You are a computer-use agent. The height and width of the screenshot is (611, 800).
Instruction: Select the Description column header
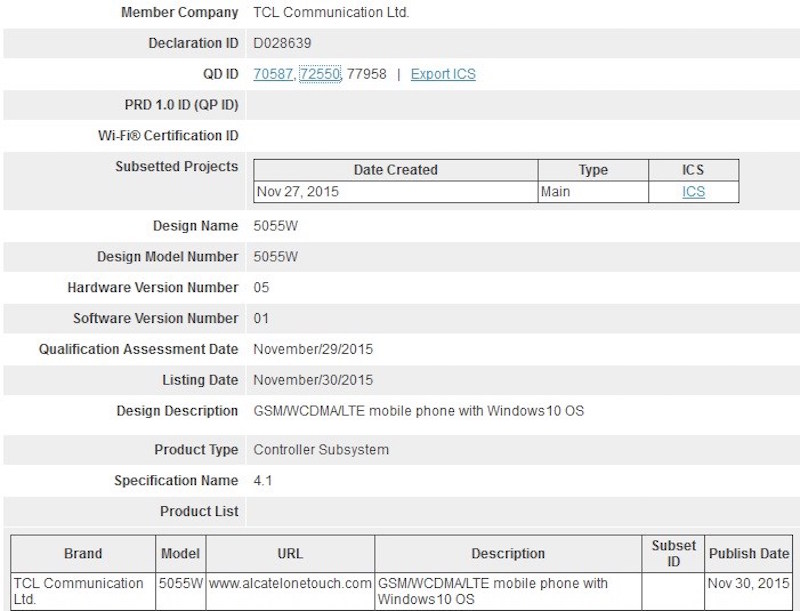(x=508, y=553)
